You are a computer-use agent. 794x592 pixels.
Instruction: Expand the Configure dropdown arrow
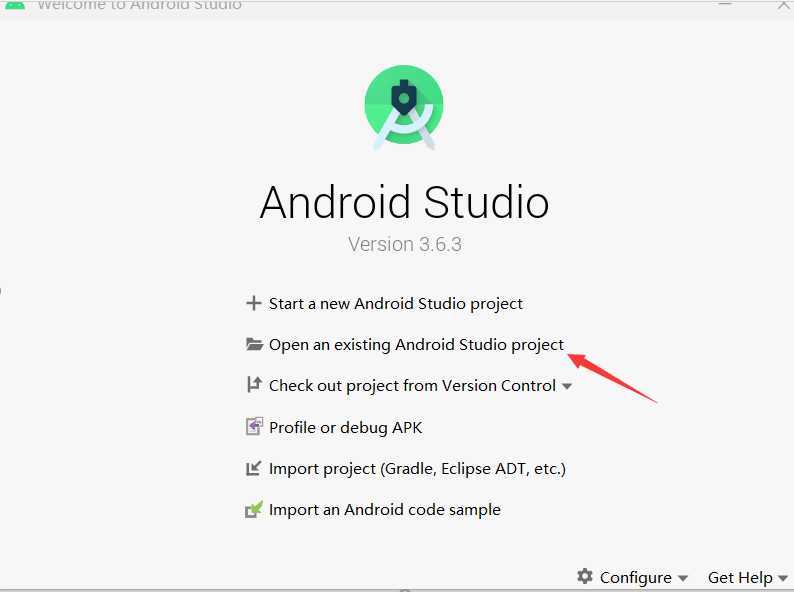tap(683, 578)
